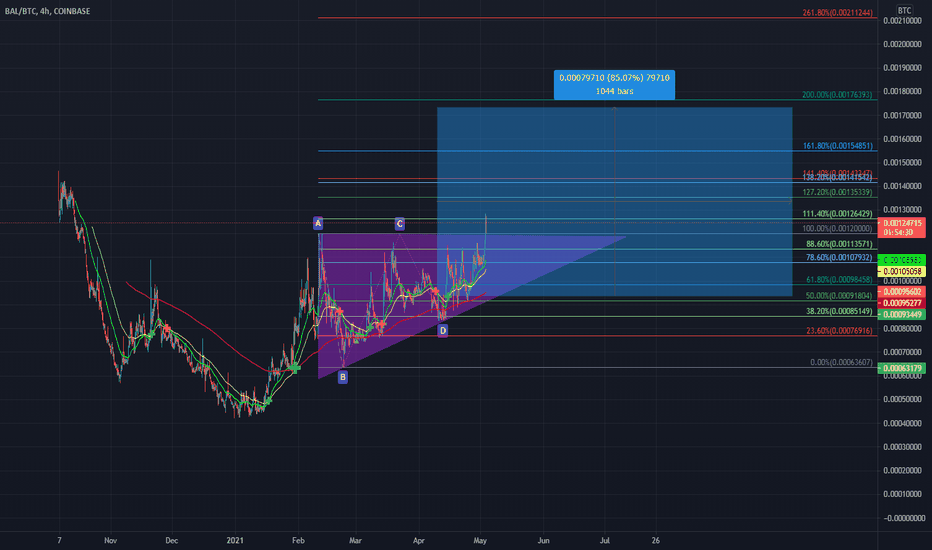Screen dimensions: 932x550
Task: Click the 0.00150000 price axis label
Action: 902,163
